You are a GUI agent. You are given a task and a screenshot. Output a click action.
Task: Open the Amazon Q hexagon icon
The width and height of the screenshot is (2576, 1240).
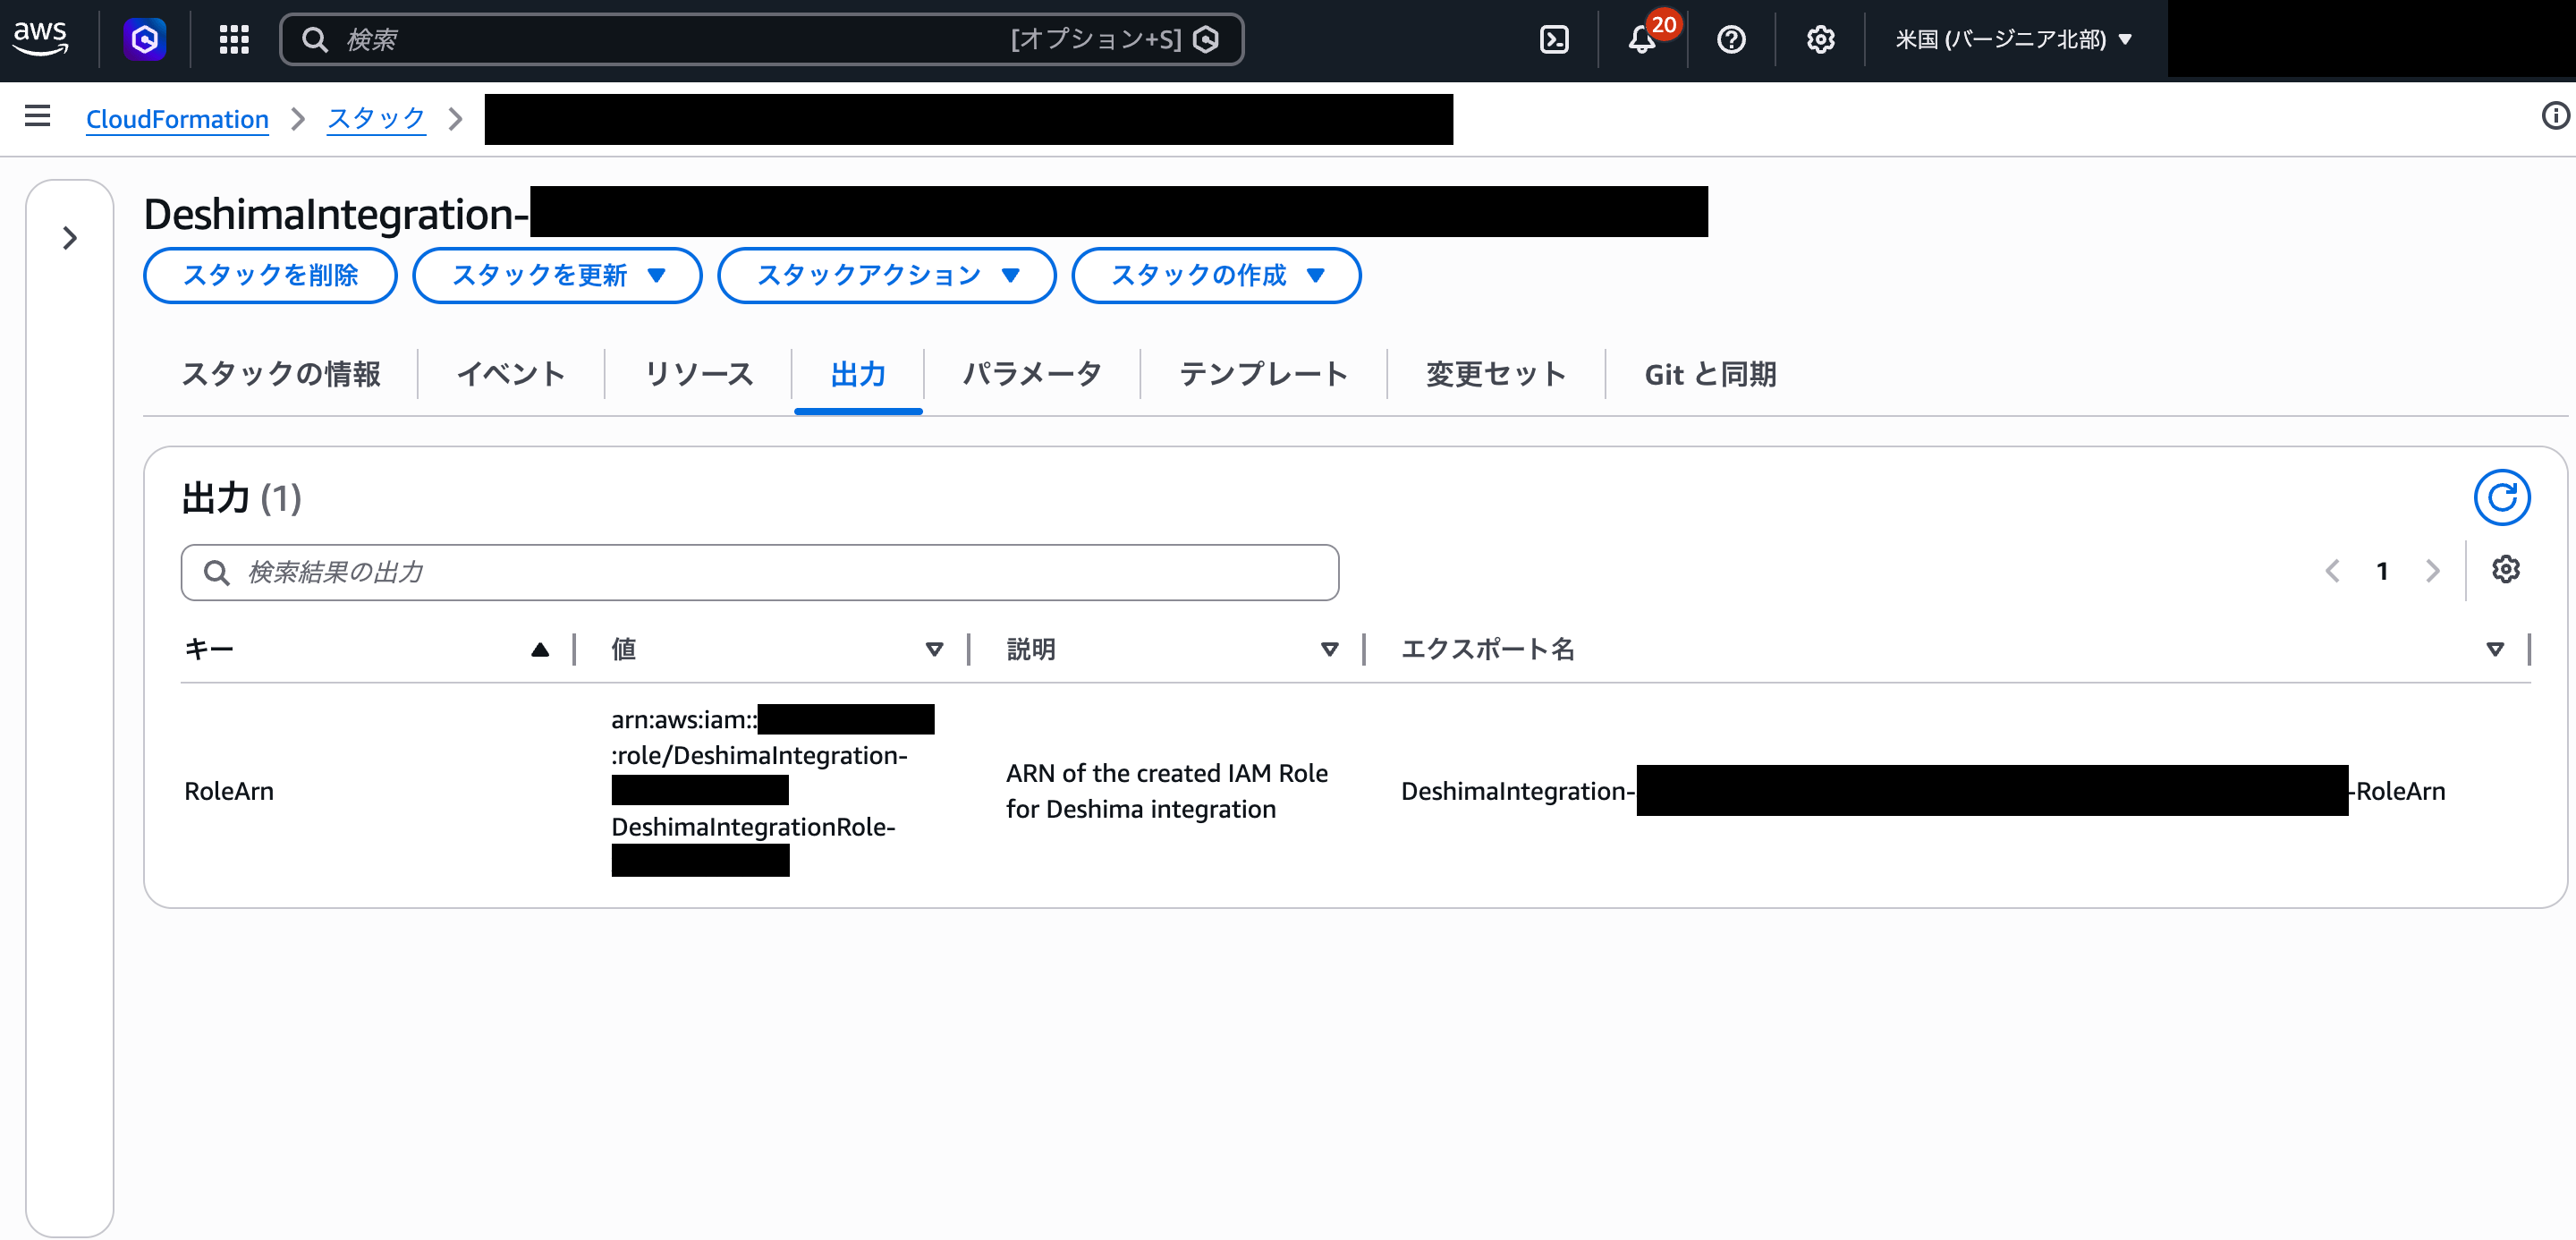tap(145, 39)
